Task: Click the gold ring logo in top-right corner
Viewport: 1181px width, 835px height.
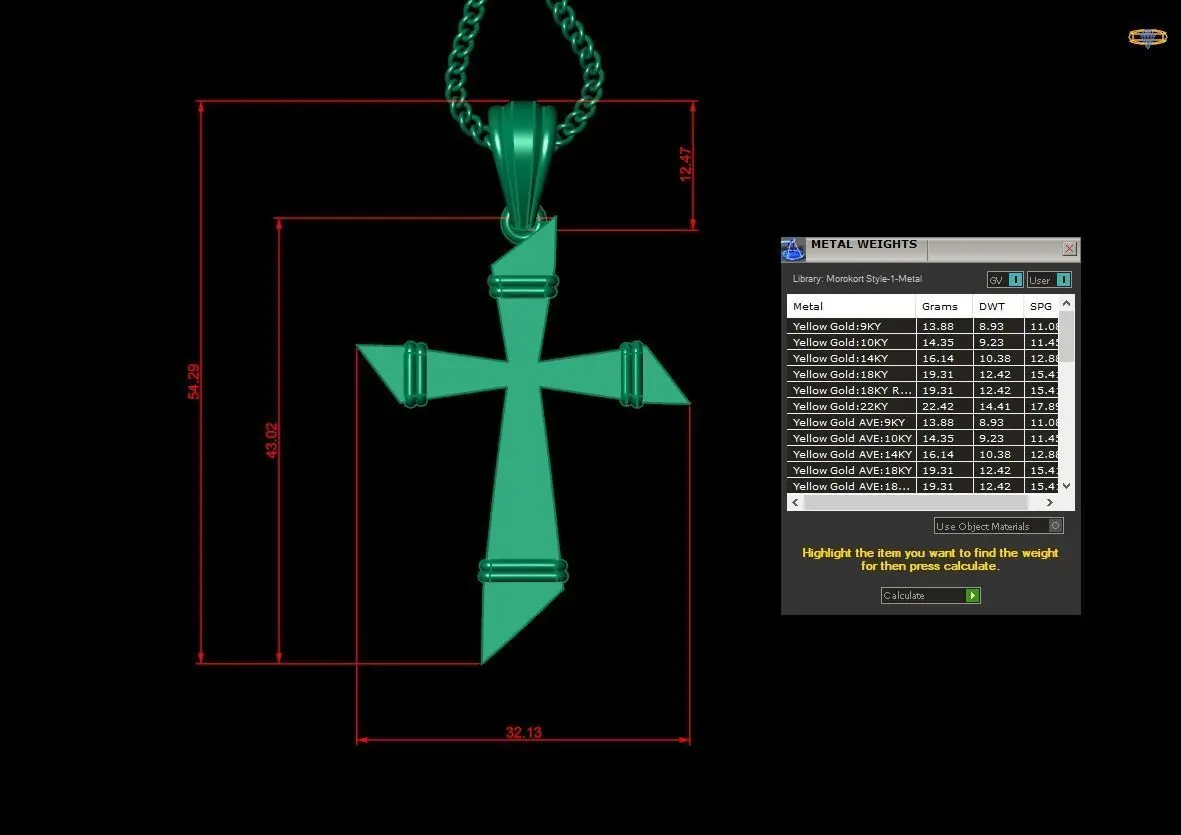Action: pyautogui.click(x=1147, y=37)
